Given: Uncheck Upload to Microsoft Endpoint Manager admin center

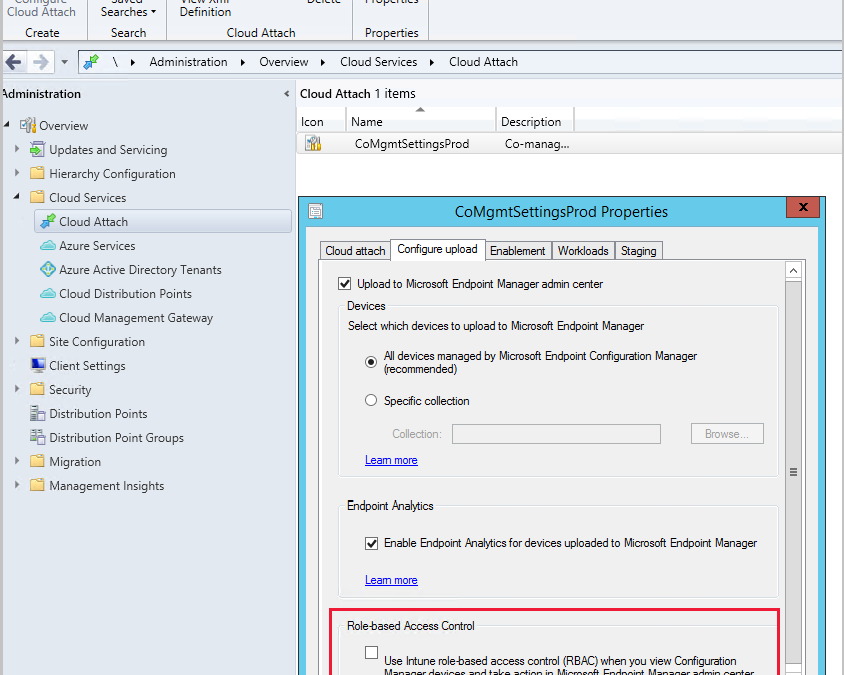Looking at the screenshot, I should click(x=344, y=284).
